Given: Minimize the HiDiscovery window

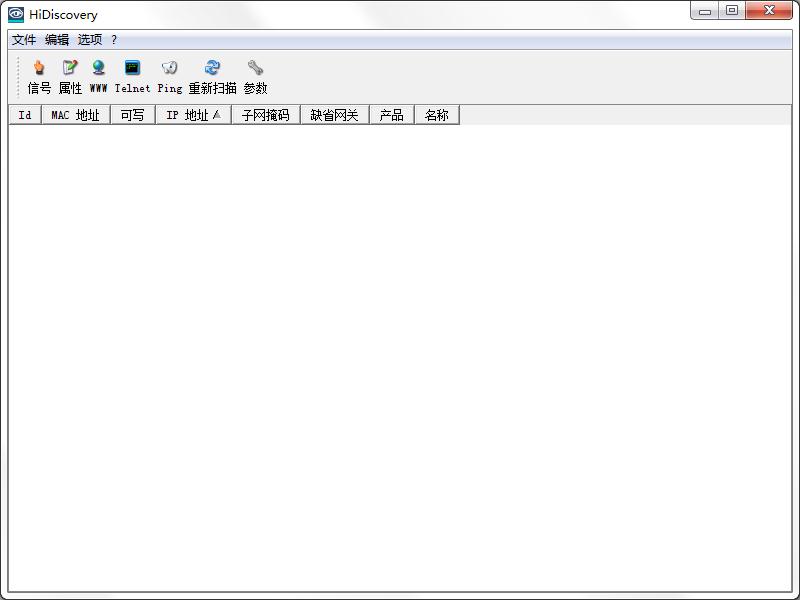Looking at the screenshot, I should (705, 10).
